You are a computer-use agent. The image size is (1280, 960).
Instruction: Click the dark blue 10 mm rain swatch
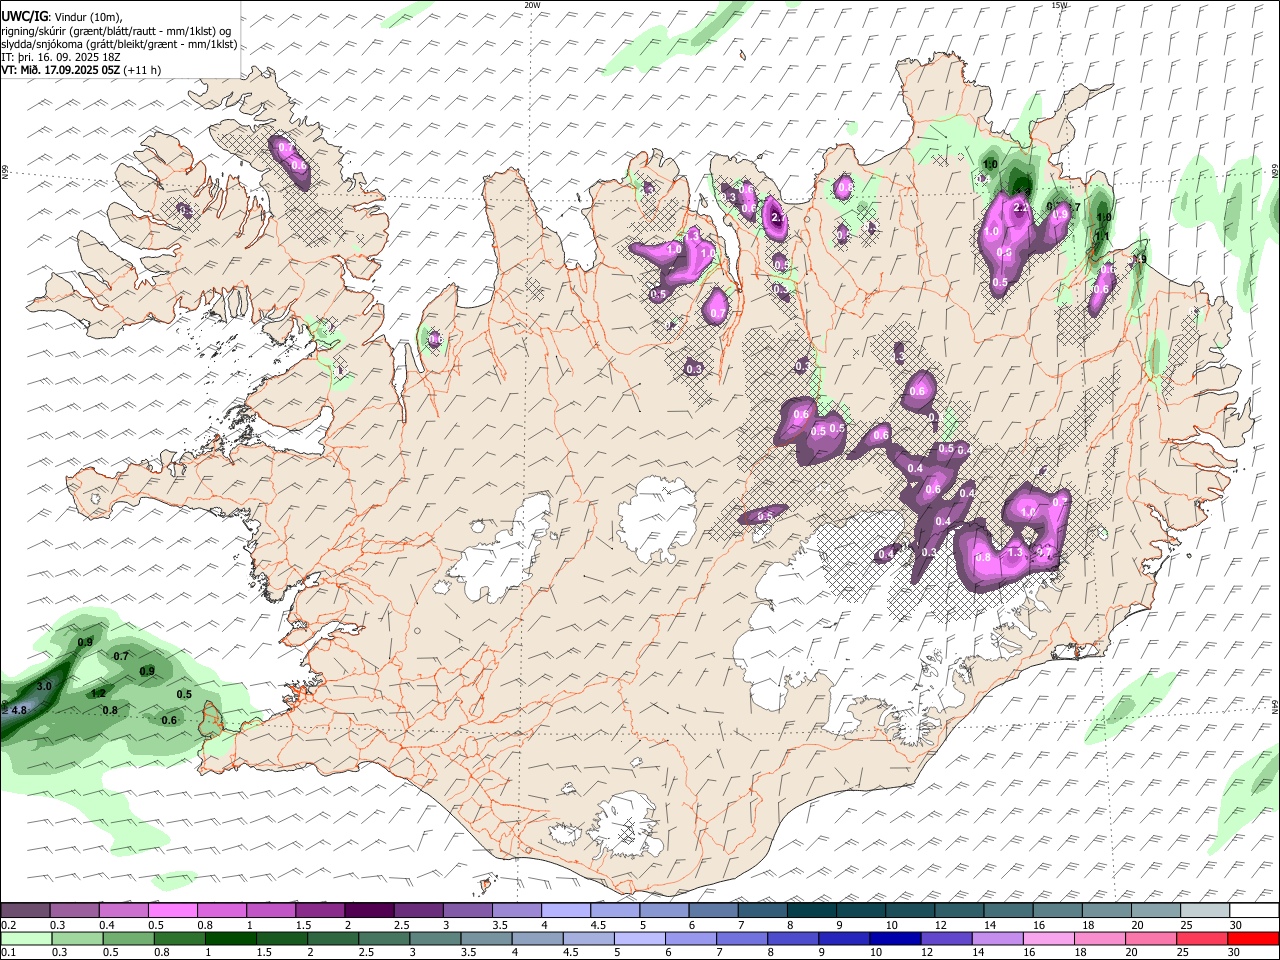click(x=893, y=938)
